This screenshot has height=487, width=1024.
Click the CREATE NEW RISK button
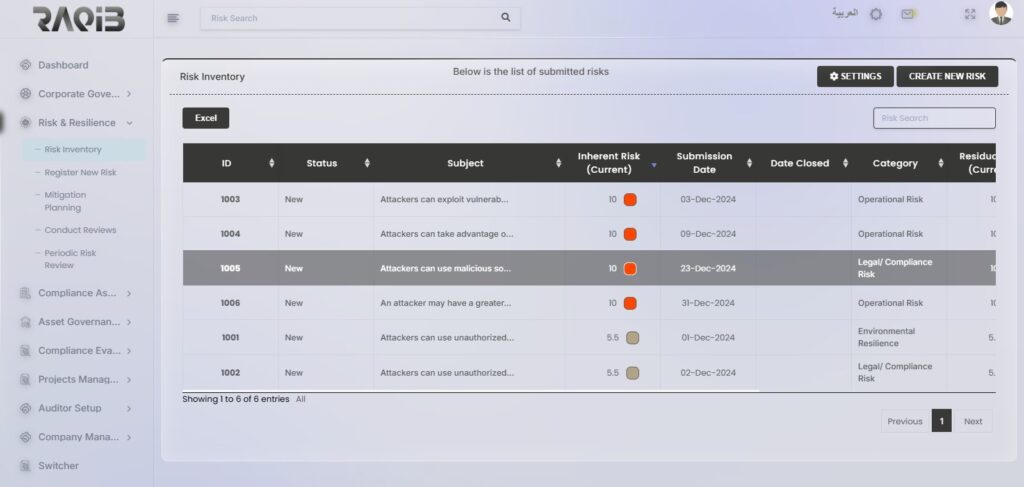(946, 77)
